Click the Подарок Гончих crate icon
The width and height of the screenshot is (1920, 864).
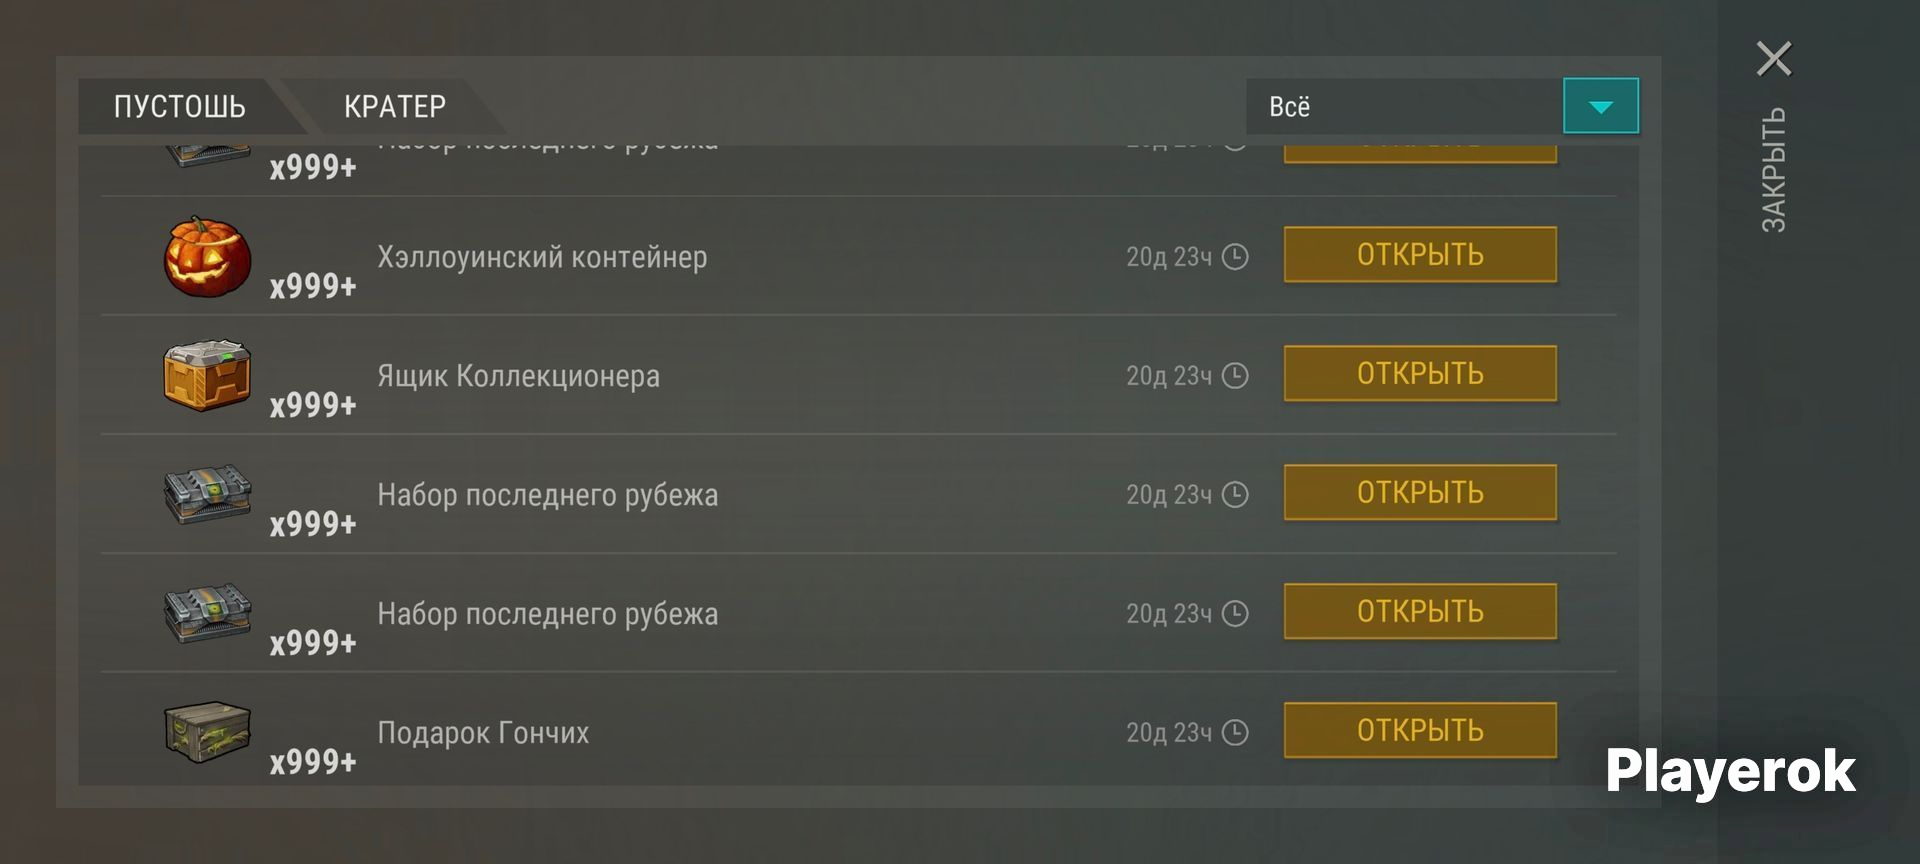[207, 731]
